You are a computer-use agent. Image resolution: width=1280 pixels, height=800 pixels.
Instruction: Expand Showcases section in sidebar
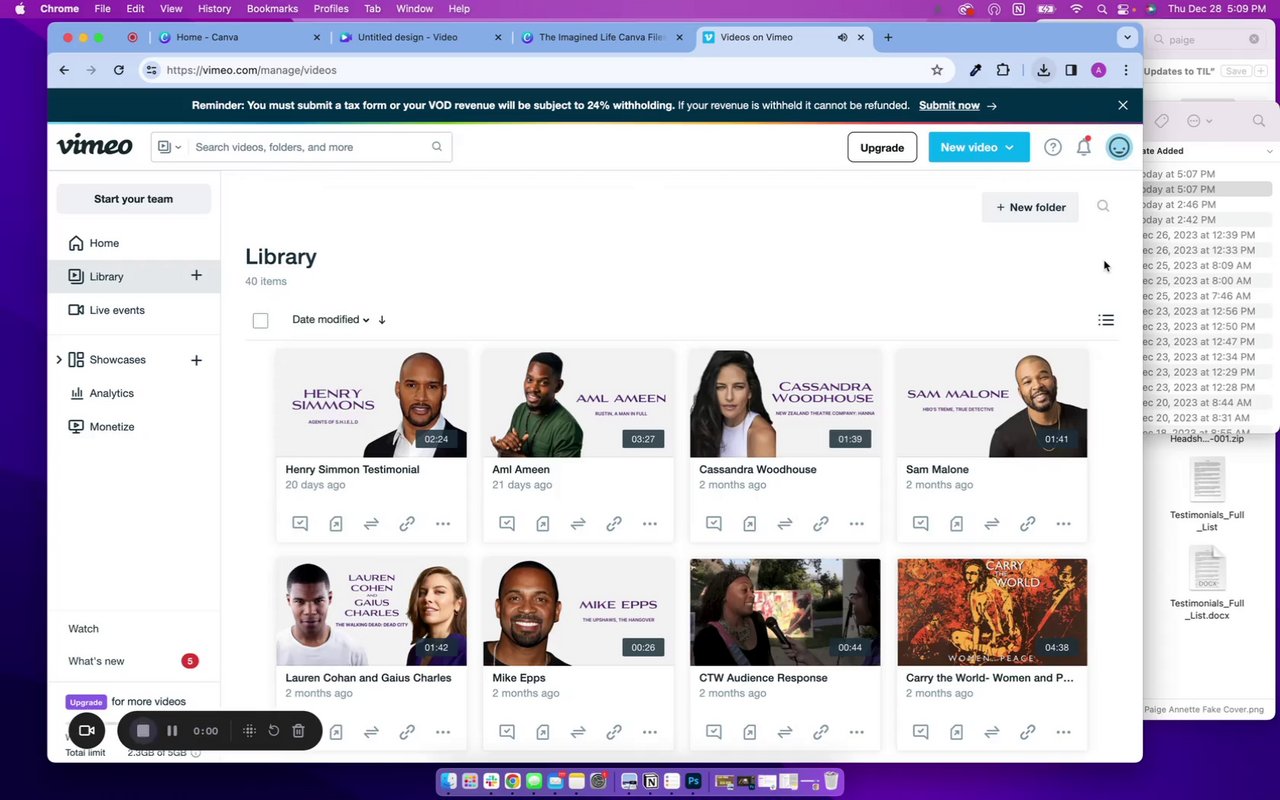point(58,360)
